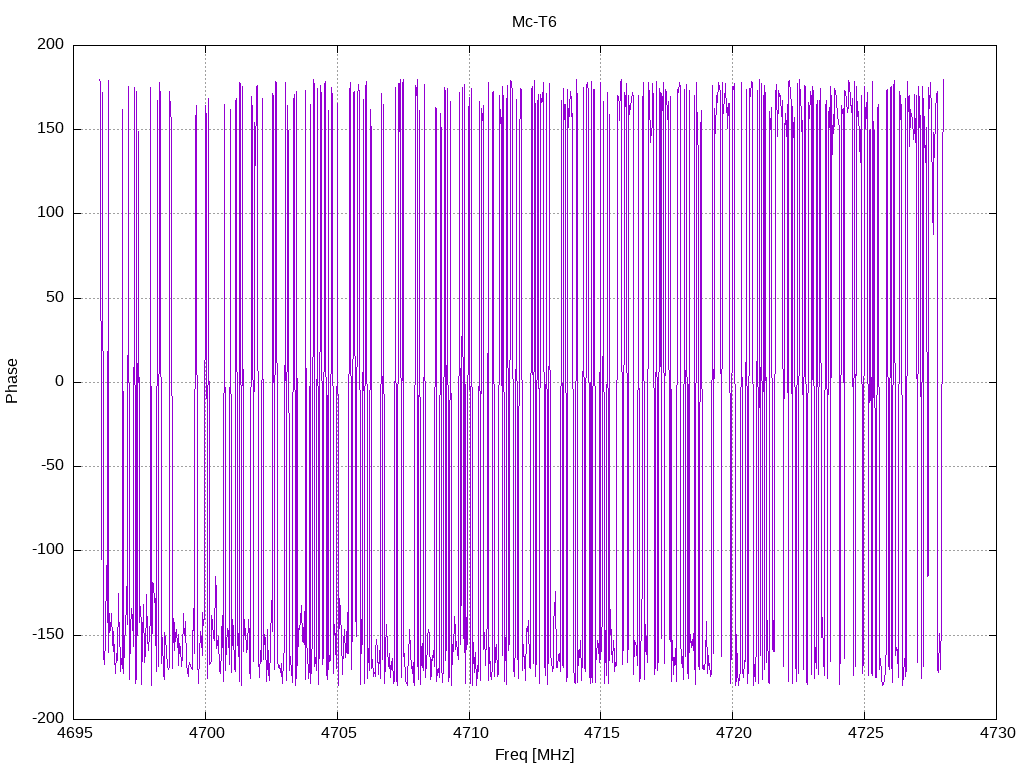Image resolution: width=1024 pixels, height=768 pixels.
Task: Click the 4700 x-axis tick label
Action: [206, 733]
